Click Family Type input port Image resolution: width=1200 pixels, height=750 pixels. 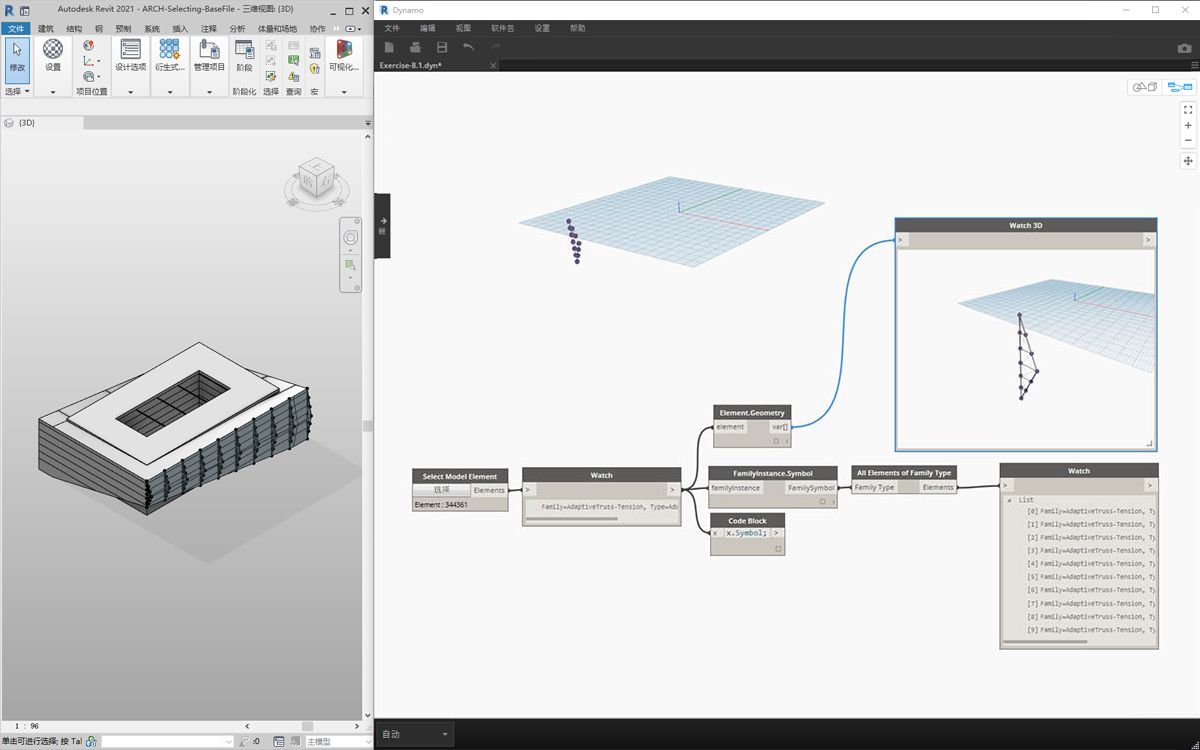(874, 487)
